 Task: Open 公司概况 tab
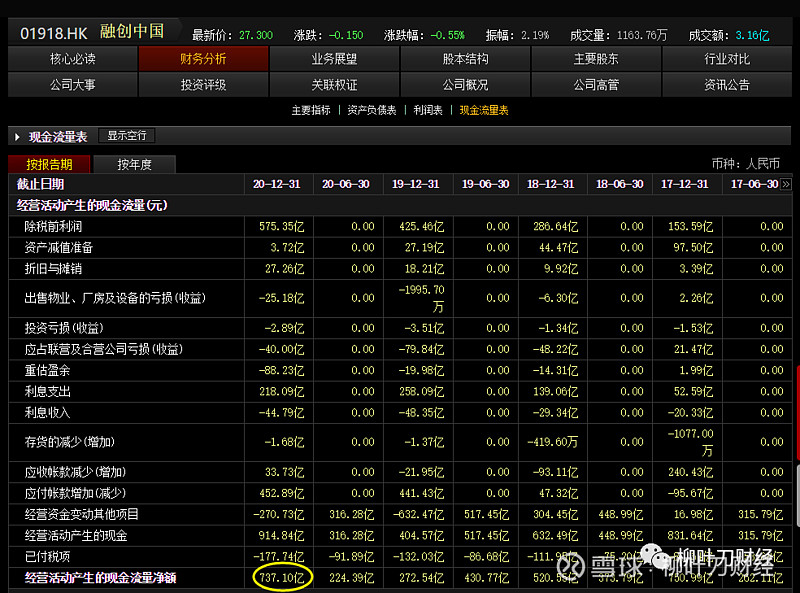point(465,85)
